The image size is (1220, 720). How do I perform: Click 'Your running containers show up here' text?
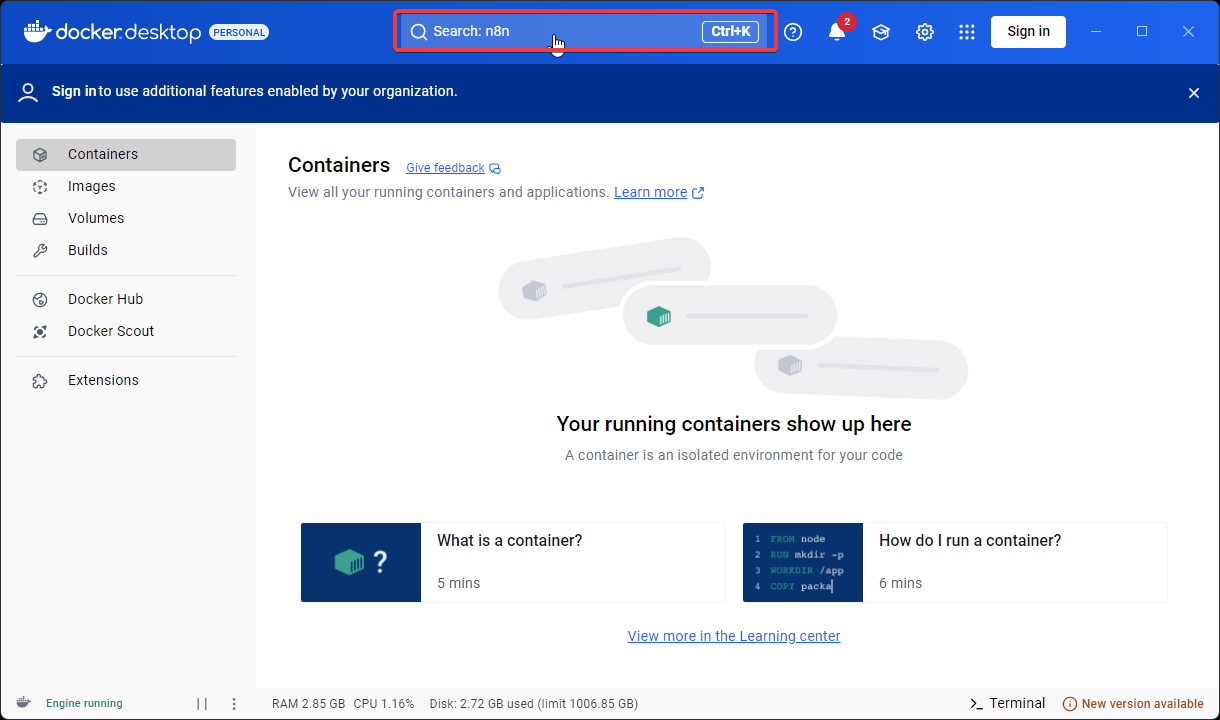[734, 424]
